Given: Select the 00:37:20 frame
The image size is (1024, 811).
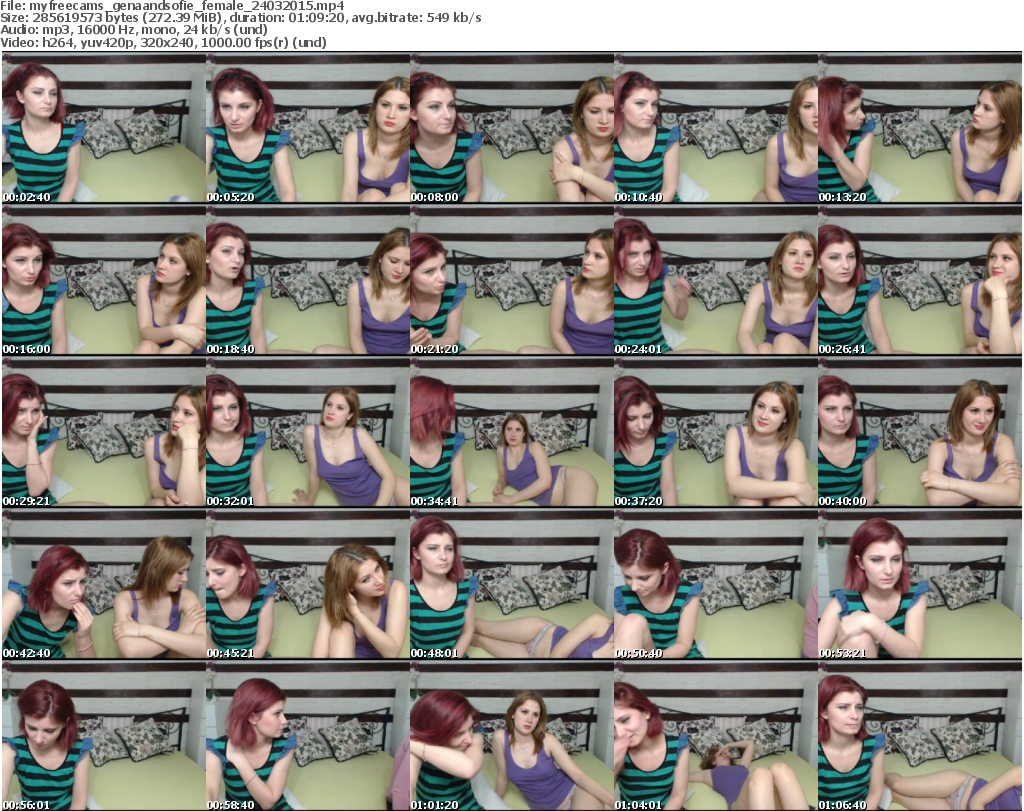Looking at the screenshot, I should pos(715,432).
